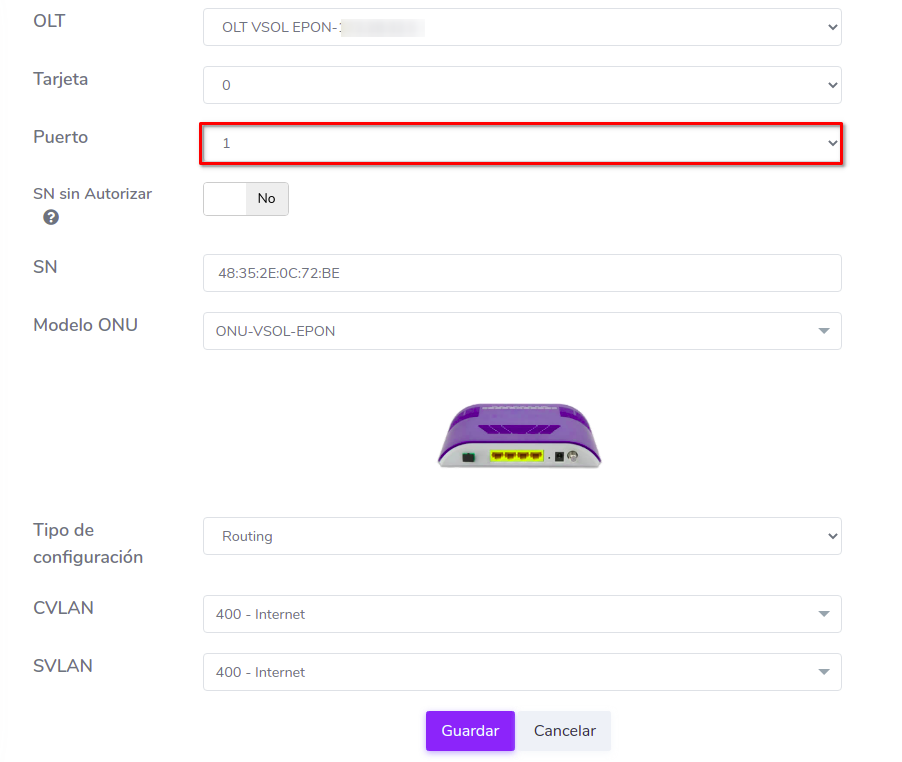Click the SN input field
Viewport: 902px width, 762px height.
click(521, 273)
